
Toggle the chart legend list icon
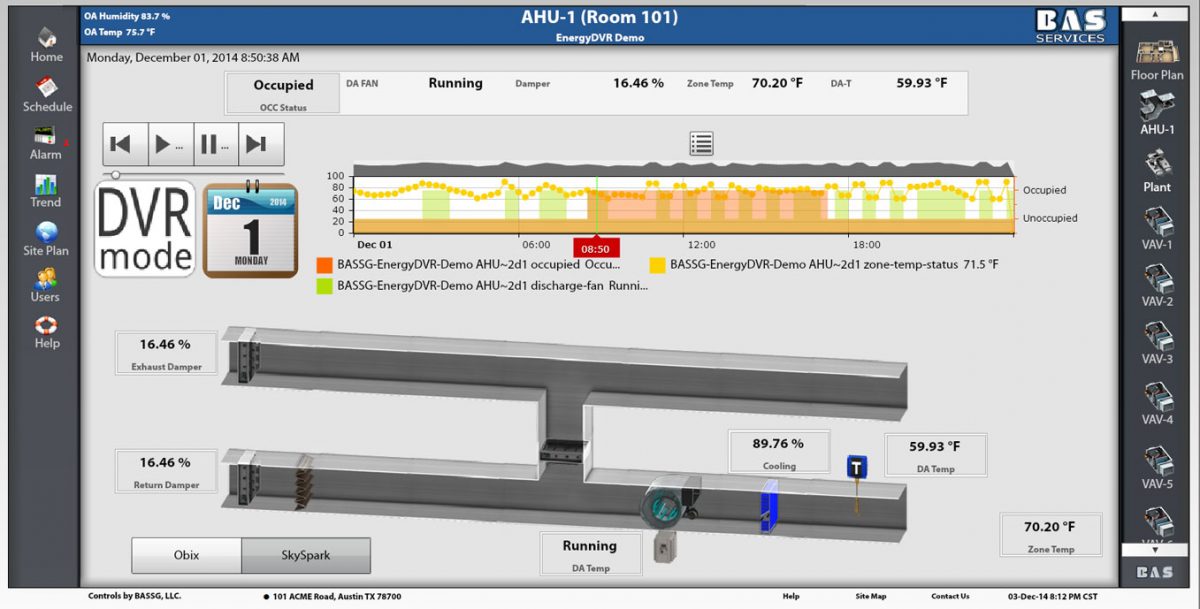[701, 144]
